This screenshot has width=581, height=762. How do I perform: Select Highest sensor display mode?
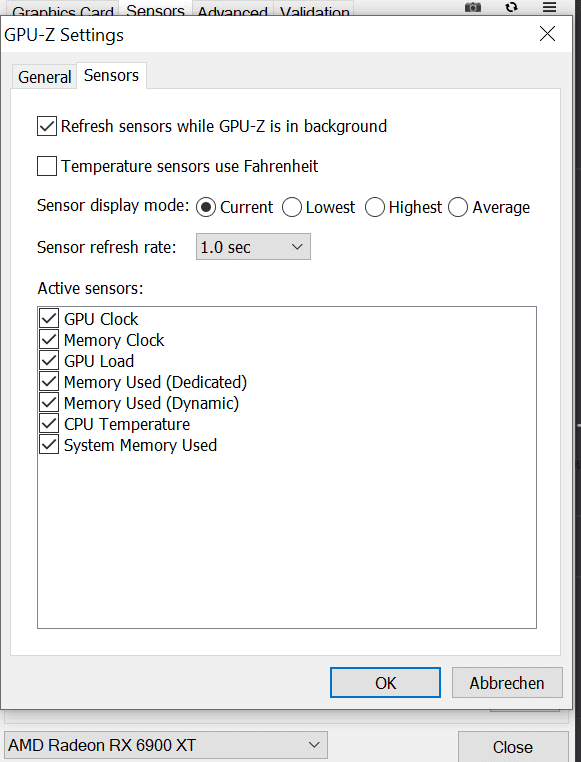click(375, 208)
